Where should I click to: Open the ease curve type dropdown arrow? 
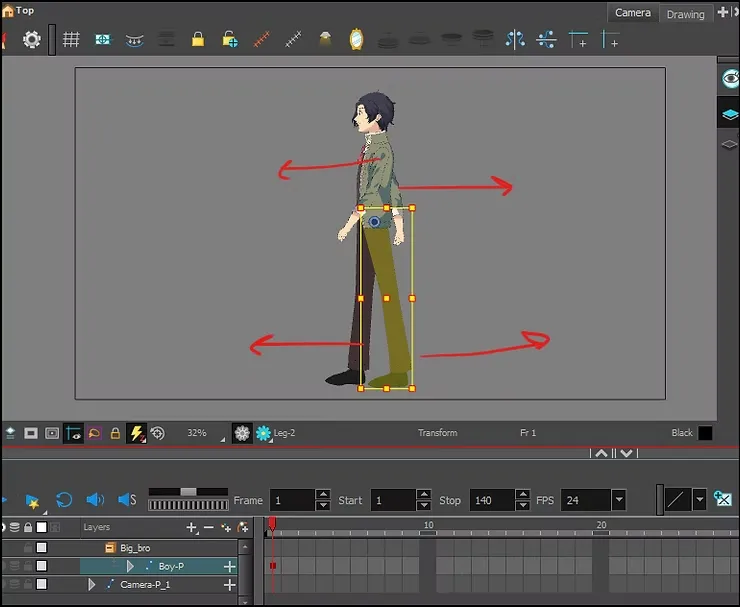pos(699,499)
